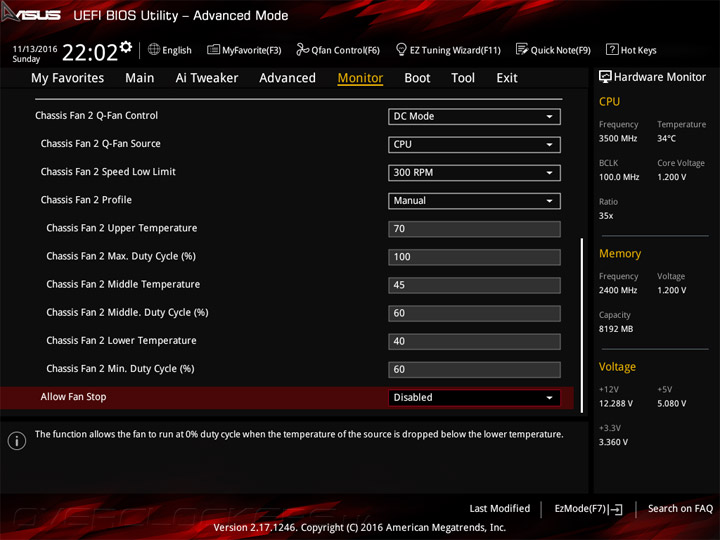The height and width of the screenshot is (540, 720).
Task: Select Chassis Fan 2 Profile label
Action: [86, 200]
